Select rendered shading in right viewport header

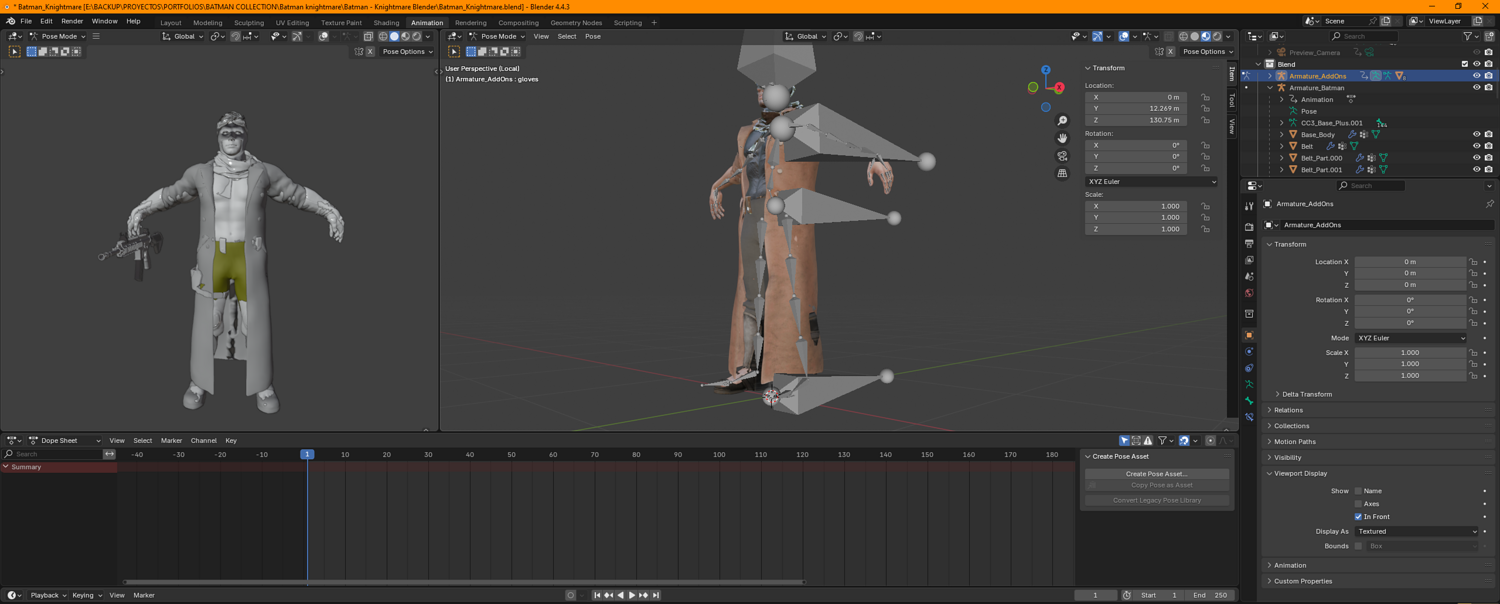[x=1217, y=36]
